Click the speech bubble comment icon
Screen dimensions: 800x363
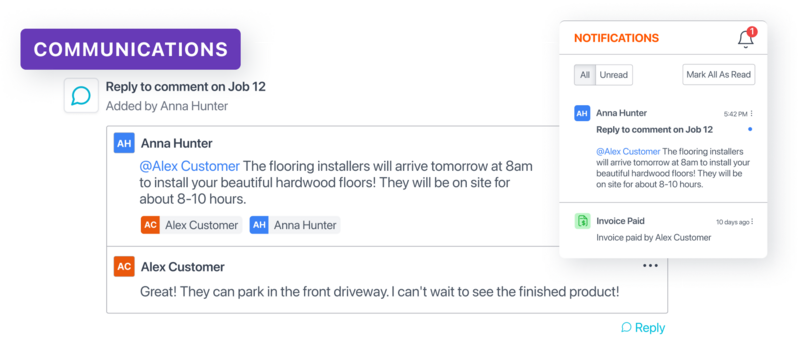[81, 95]
